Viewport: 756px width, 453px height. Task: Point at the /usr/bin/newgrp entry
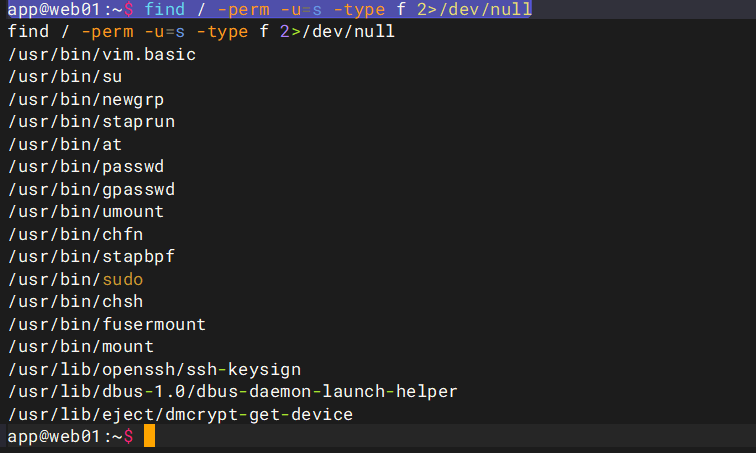85,99
